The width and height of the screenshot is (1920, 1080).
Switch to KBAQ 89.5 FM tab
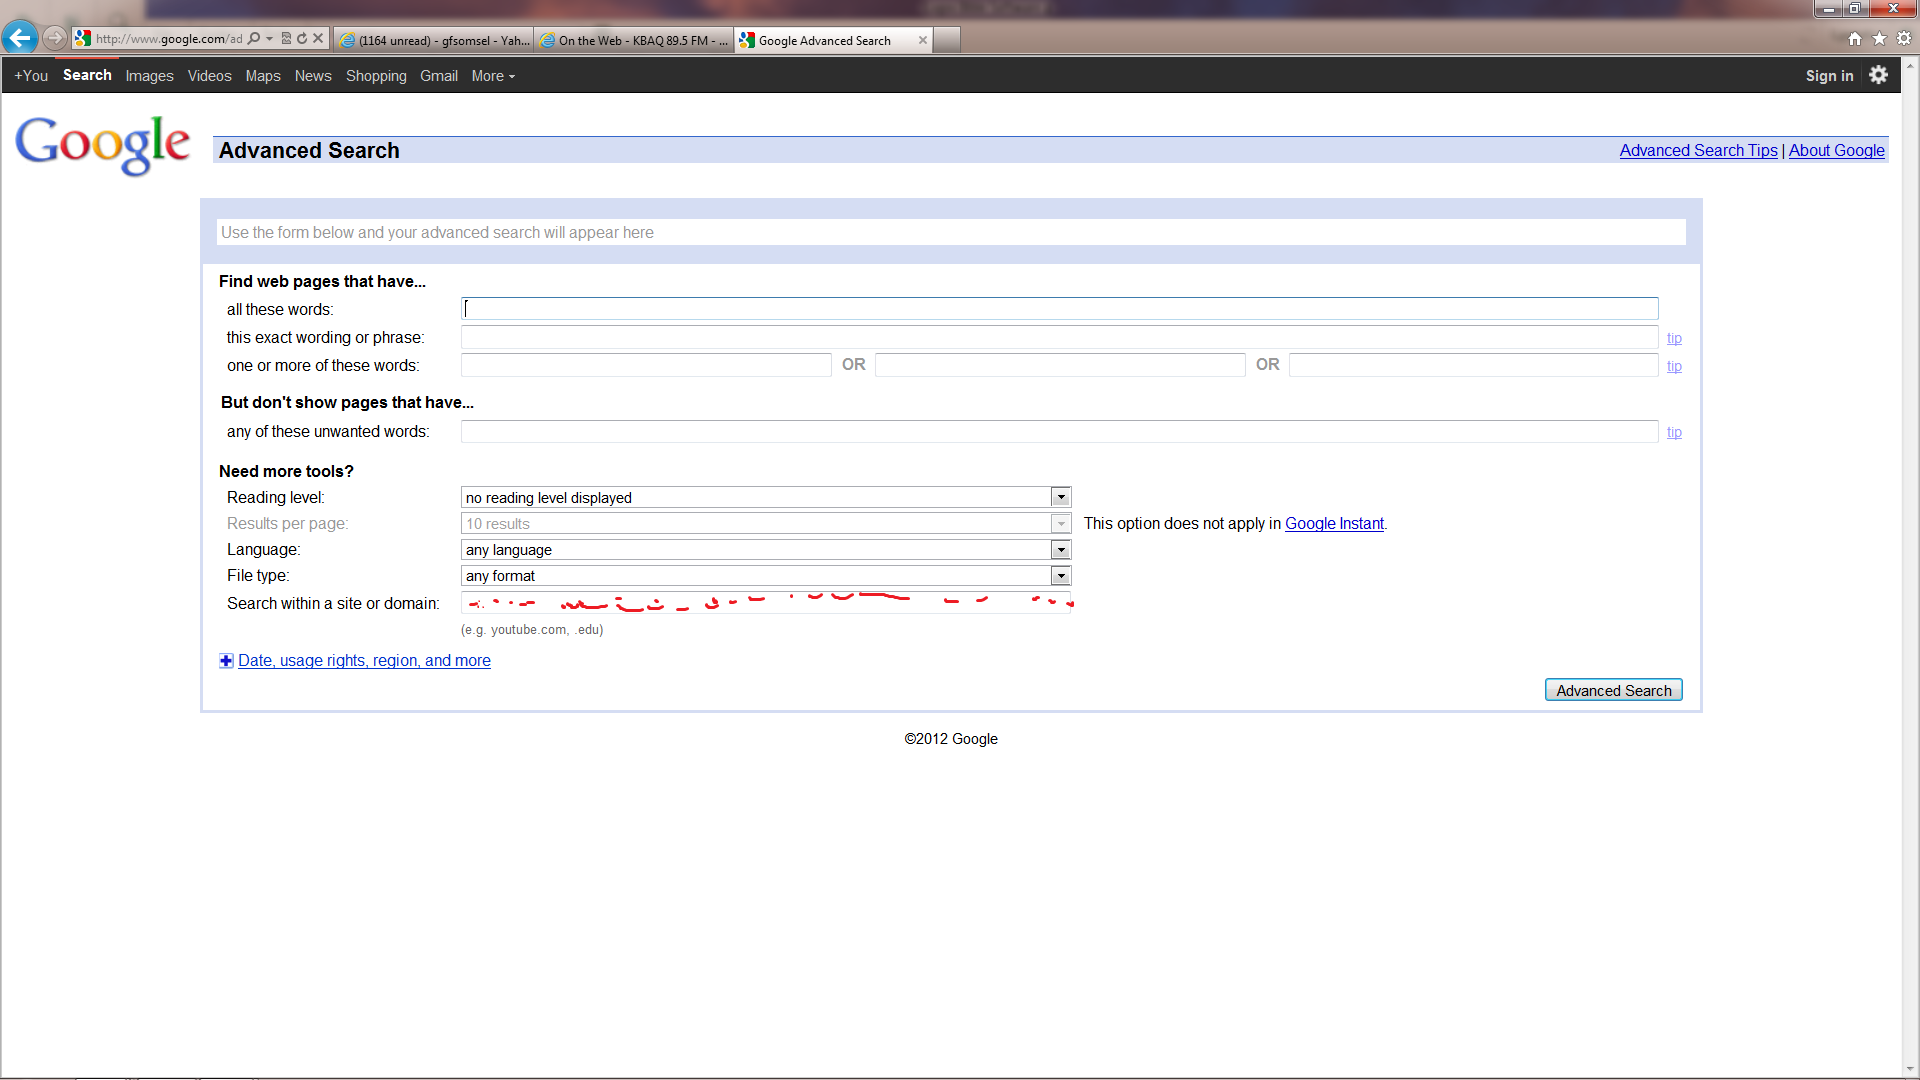coord(634,40)
